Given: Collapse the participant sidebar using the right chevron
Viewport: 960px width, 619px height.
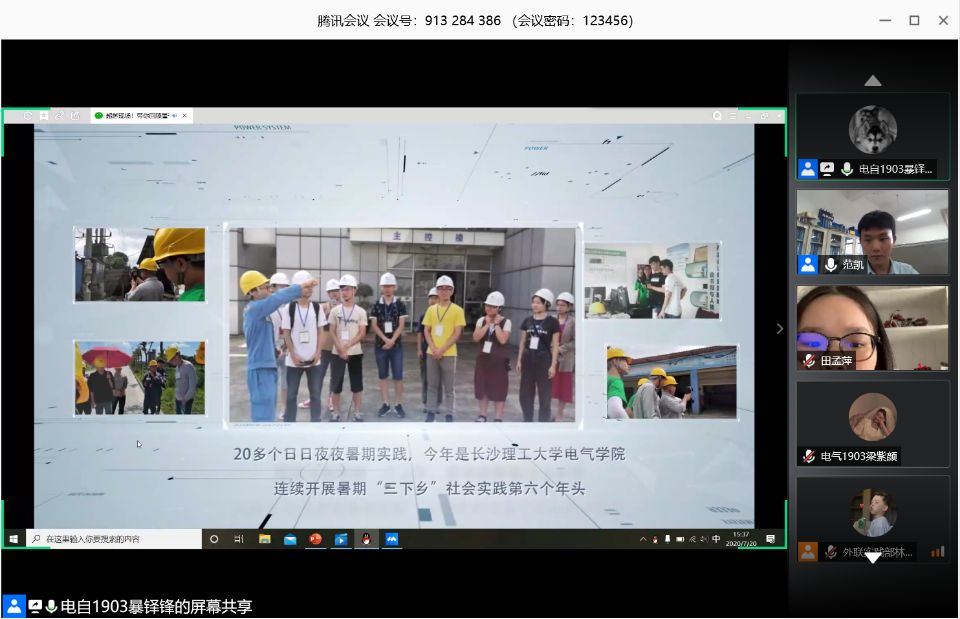Looking at the screenshot, I should click(x=780, y=328).
